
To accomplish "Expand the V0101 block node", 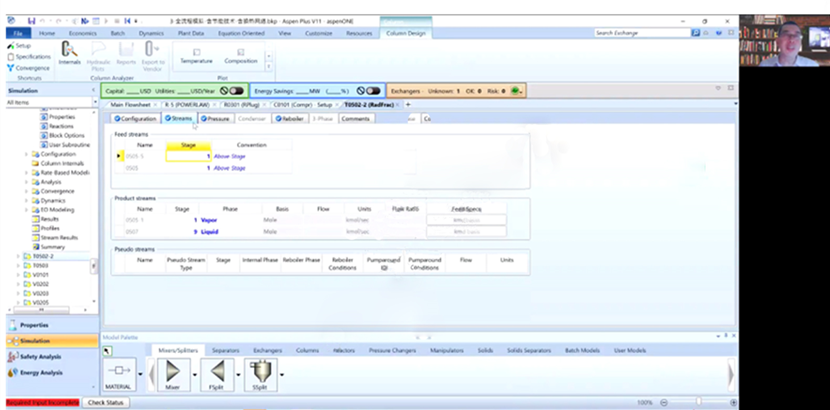I will (19, 275).
